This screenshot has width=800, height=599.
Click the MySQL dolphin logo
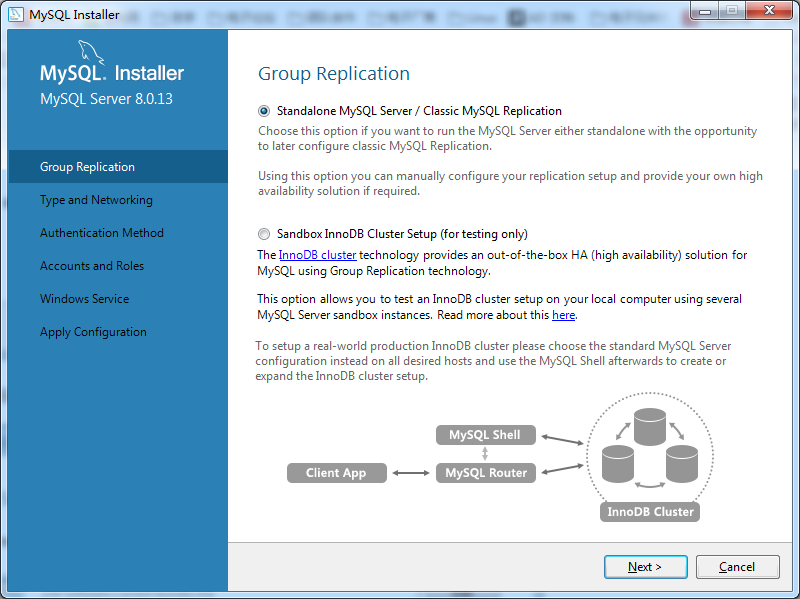point(91,53)
